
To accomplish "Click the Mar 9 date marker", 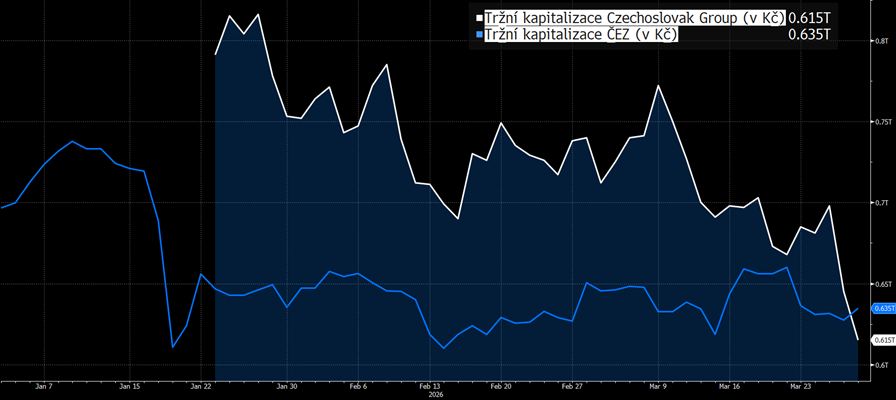I will click(658, 386).
